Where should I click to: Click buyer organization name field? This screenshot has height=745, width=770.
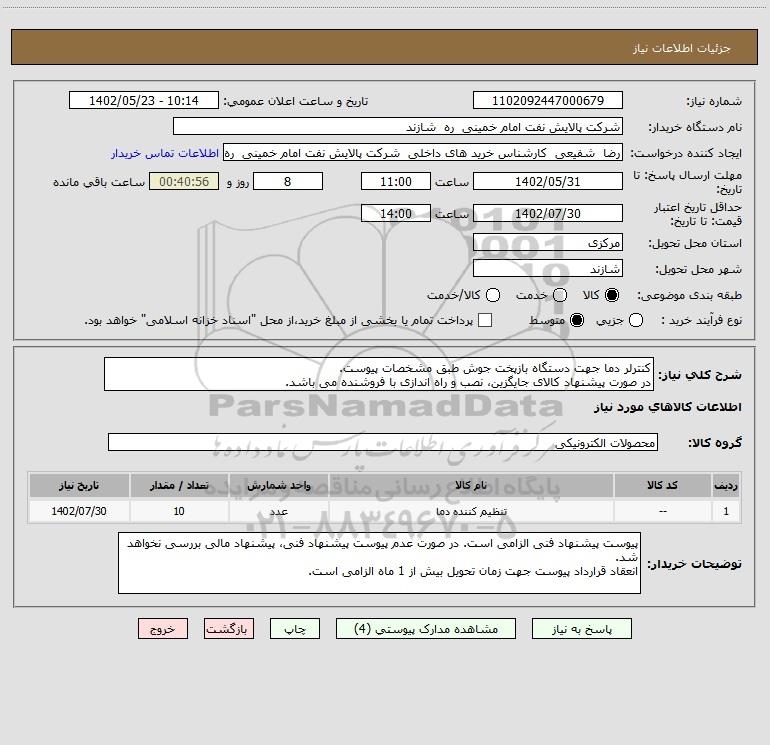click(x=398, y=126)
